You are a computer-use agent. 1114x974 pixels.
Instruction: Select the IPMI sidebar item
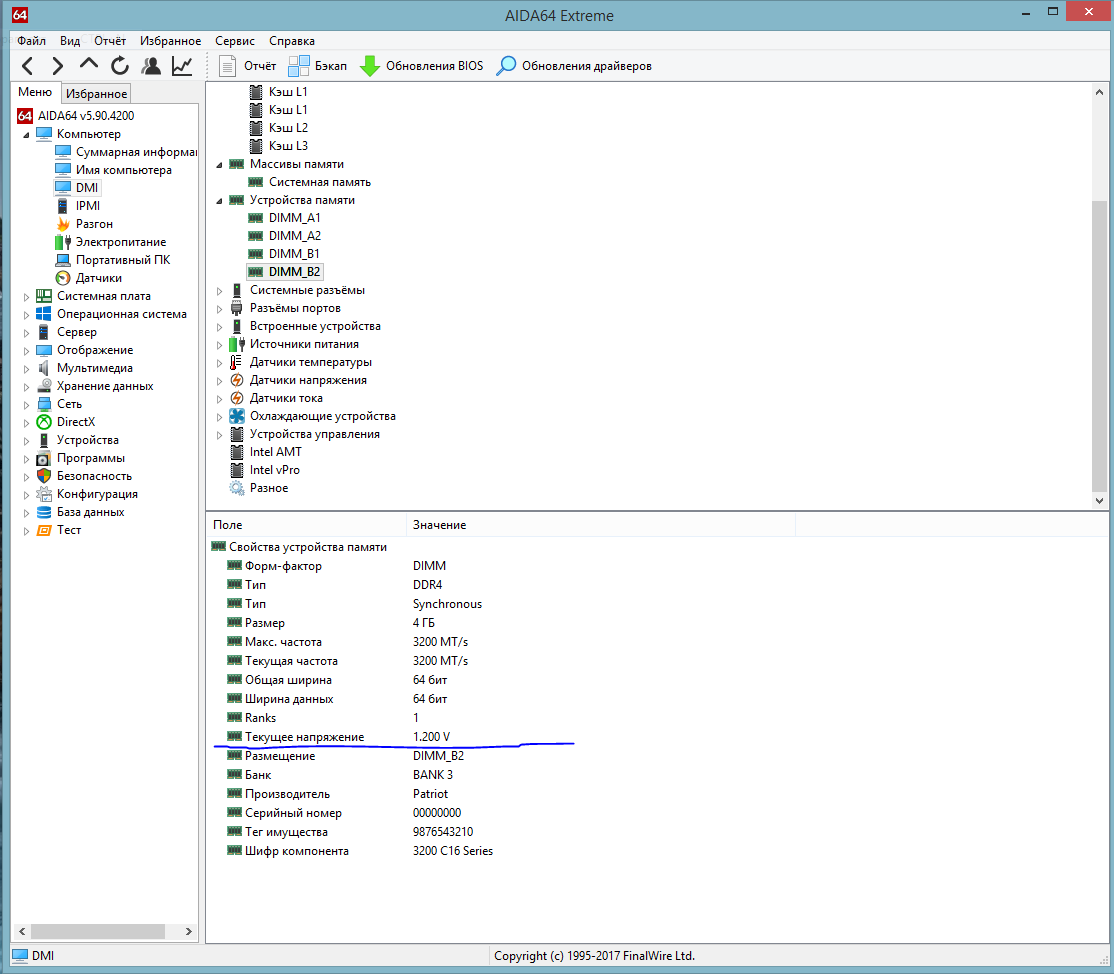(78, 206)
